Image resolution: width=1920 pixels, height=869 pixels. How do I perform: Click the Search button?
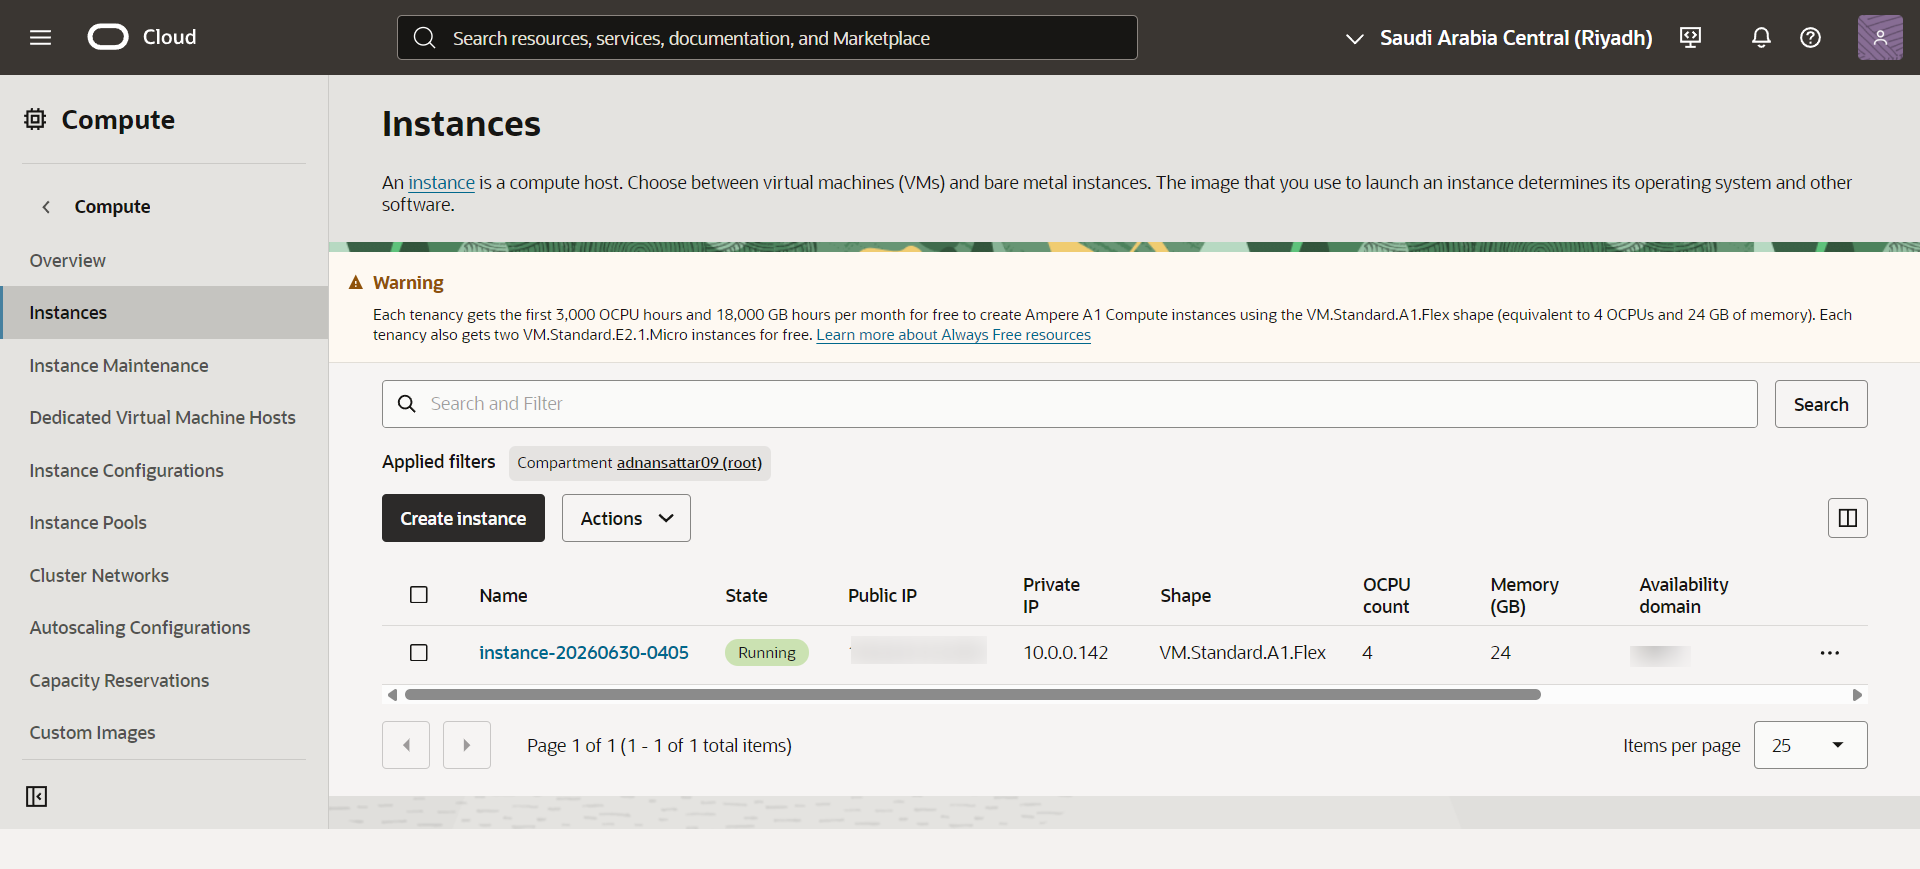[1821, 404]
